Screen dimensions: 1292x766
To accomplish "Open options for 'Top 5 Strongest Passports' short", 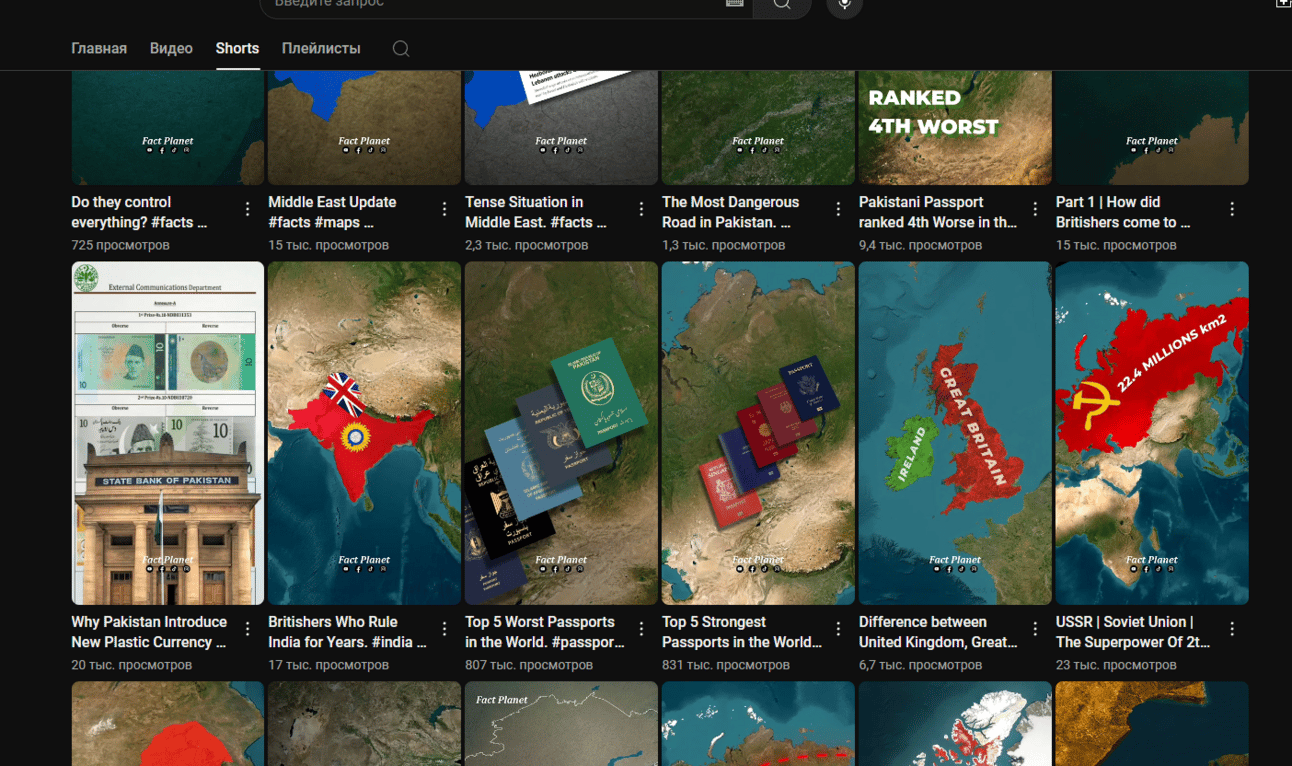I will [838, 629].
